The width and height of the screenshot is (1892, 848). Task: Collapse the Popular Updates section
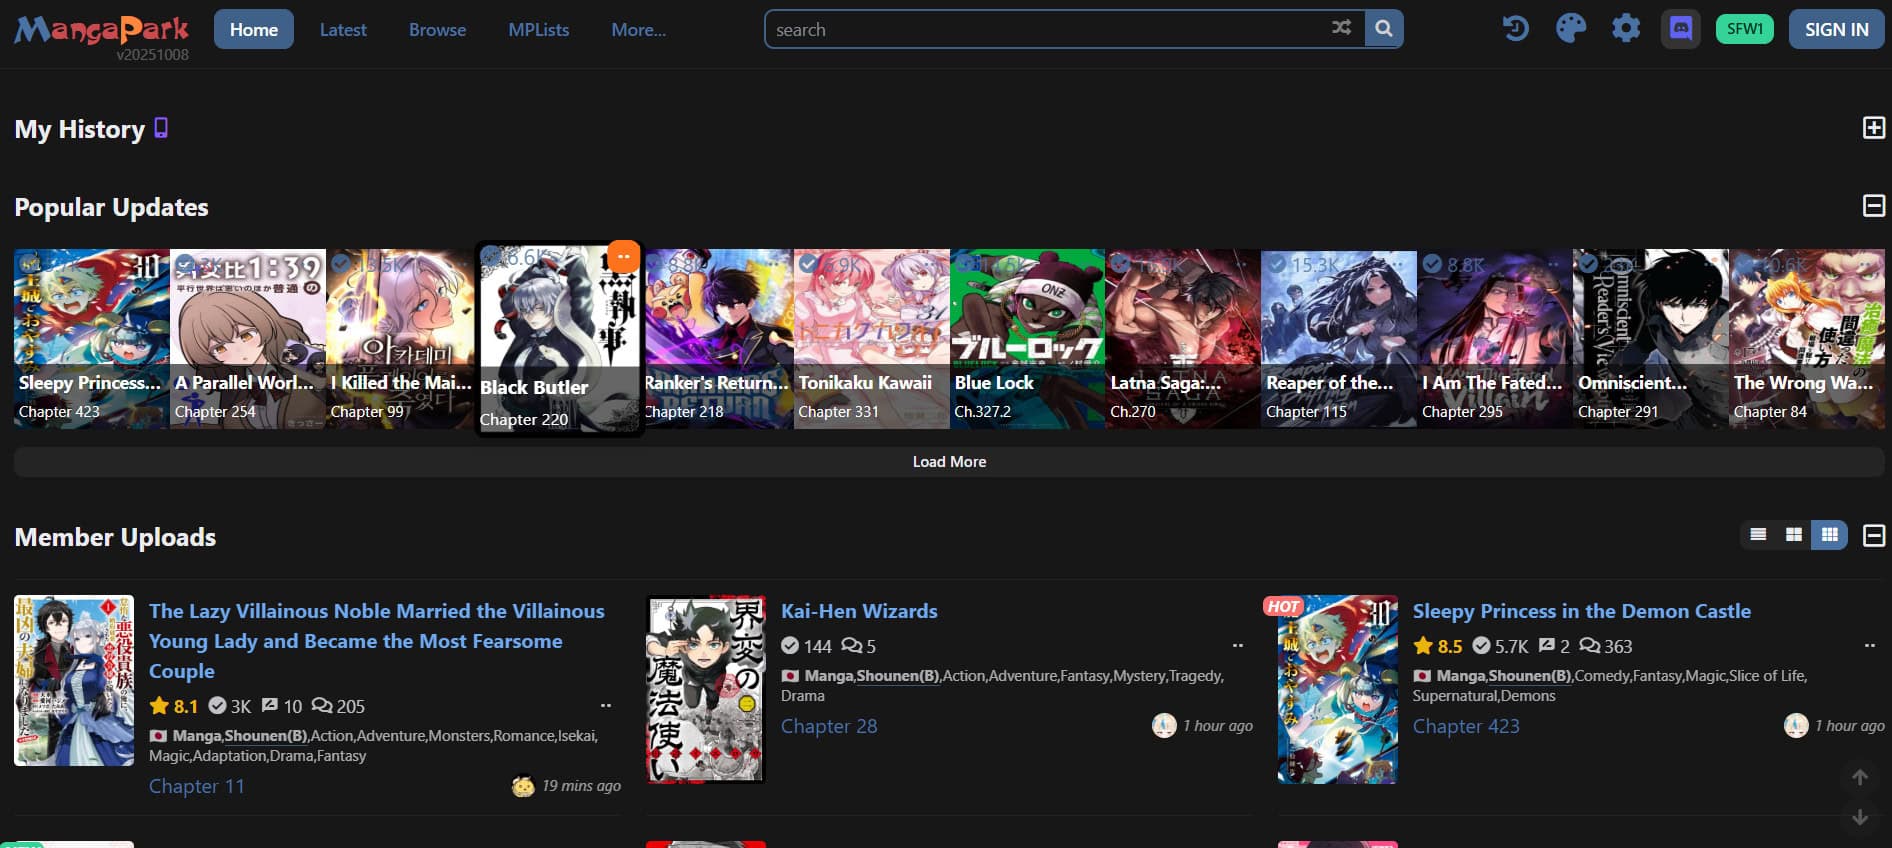coord(1873,206)
